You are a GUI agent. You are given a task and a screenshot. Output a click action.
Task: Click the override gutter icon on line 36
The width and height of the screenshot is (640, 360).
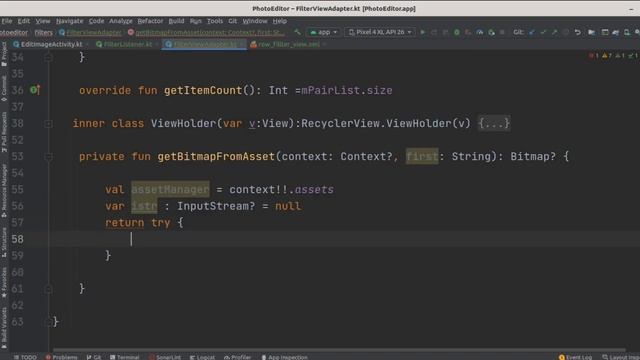35,90
